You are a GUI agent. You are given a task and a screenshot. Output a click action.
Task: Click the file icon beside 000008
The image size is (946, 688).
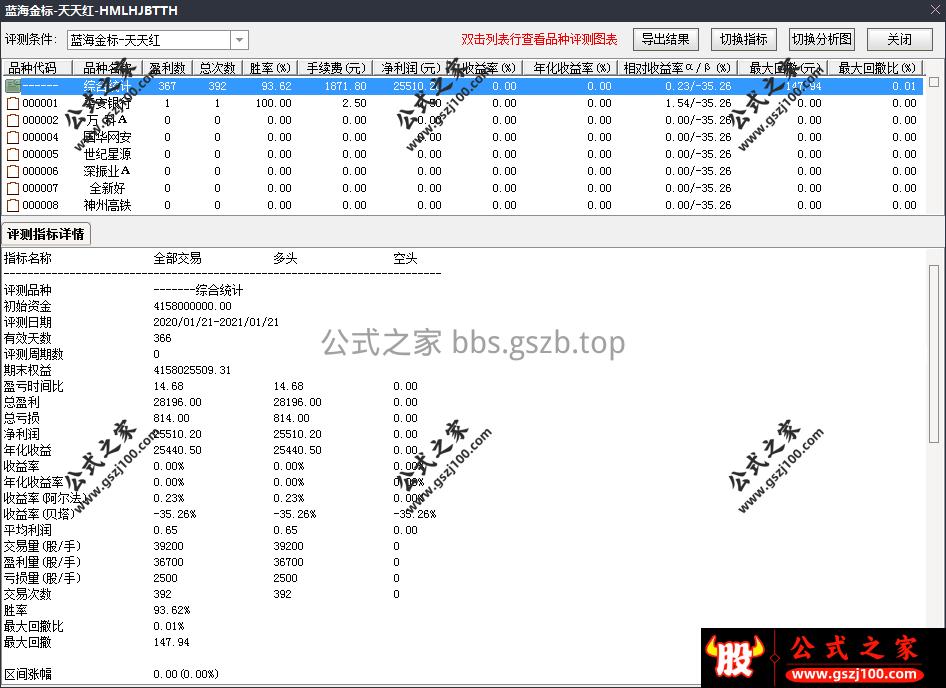click(x=13, y=205)
